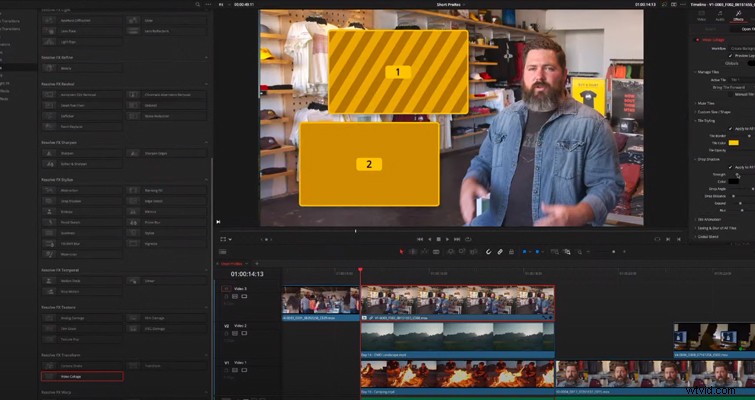Choose the Stop Motion effect
The image size is (755, 400).
(82, 291)
